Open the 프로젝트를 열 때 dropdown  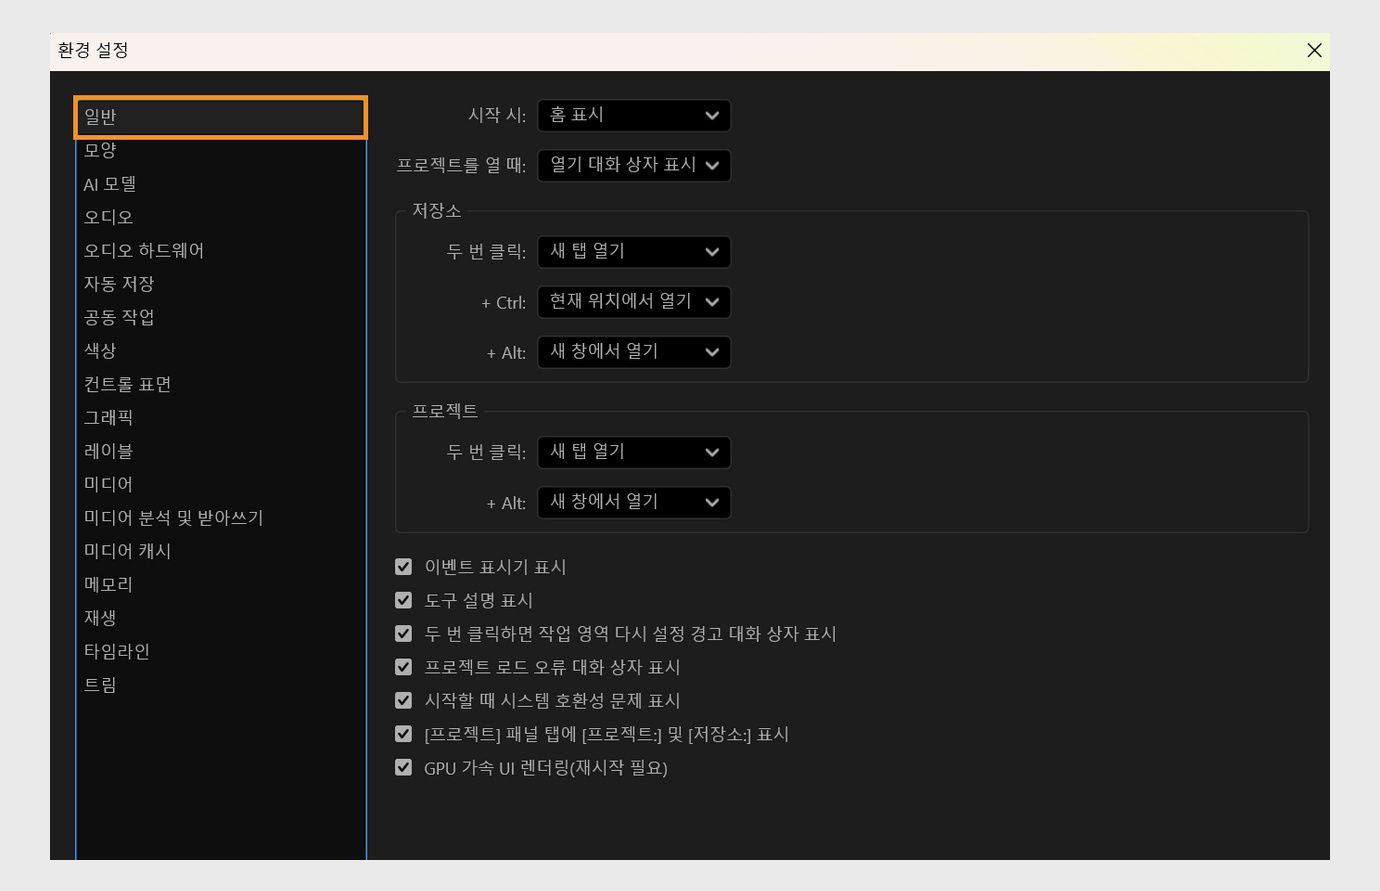[x=633, y=165]
